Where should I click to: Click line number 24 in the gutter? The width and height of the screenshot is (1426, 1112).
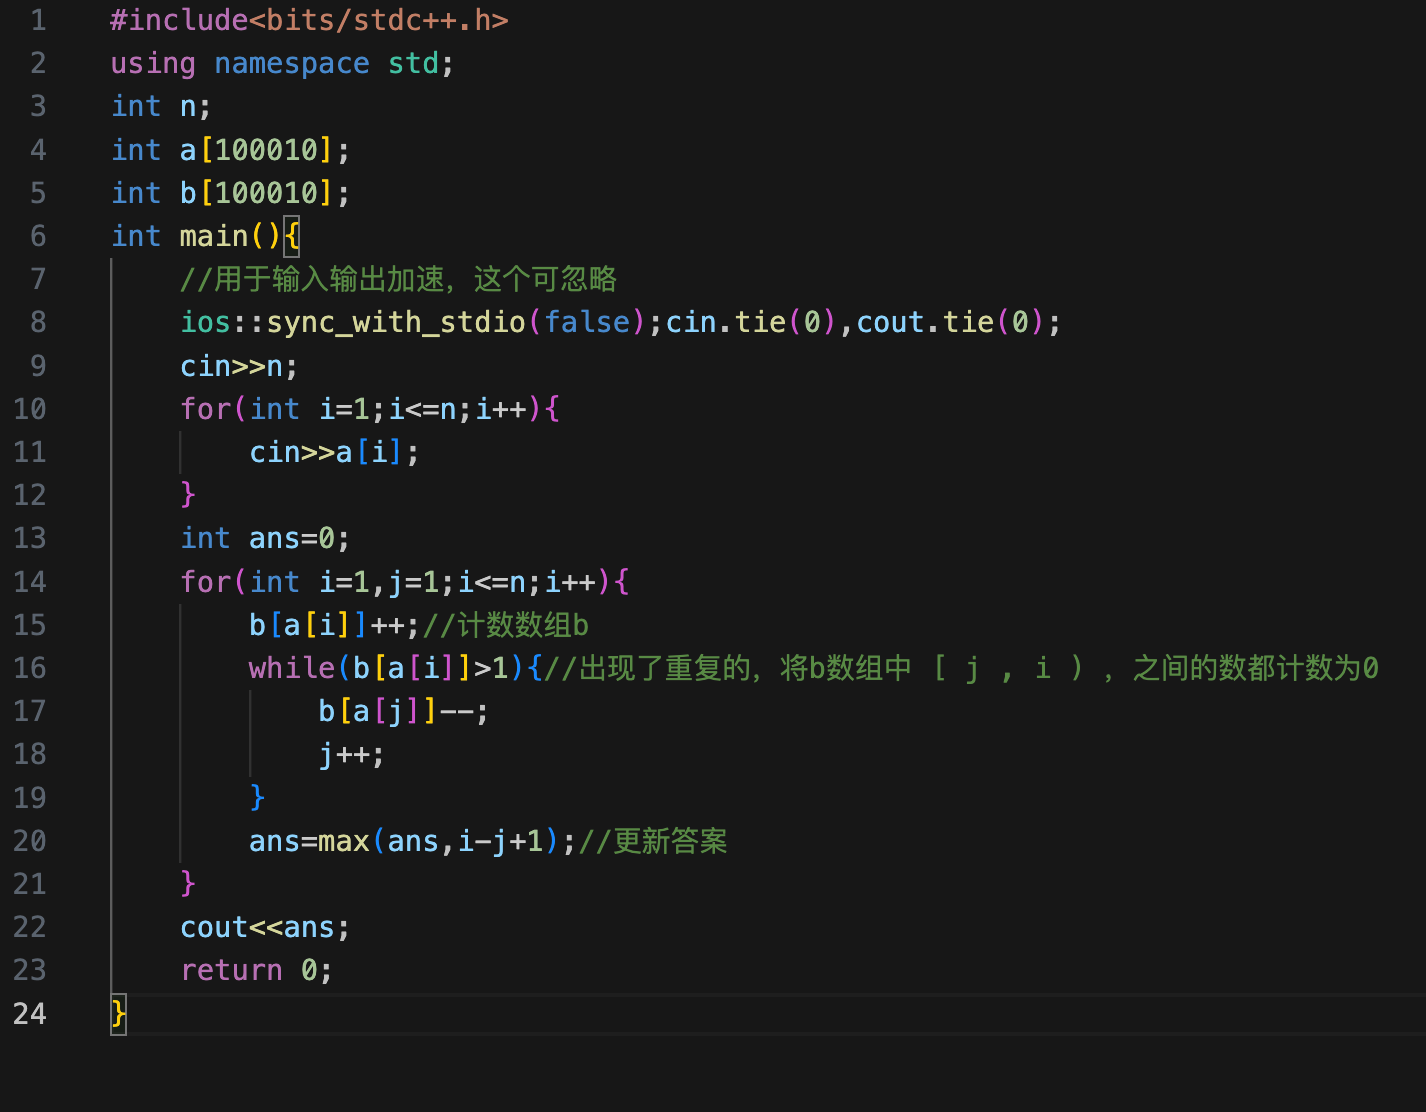coord(30,1014)
